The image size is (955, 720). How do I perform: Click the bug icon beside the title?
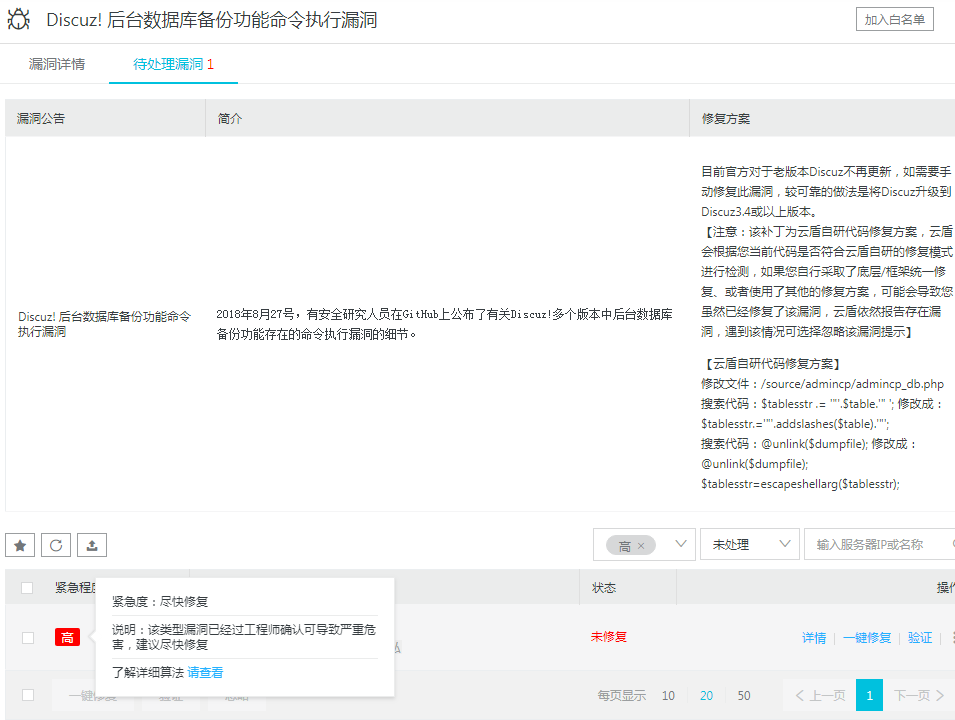18,20
